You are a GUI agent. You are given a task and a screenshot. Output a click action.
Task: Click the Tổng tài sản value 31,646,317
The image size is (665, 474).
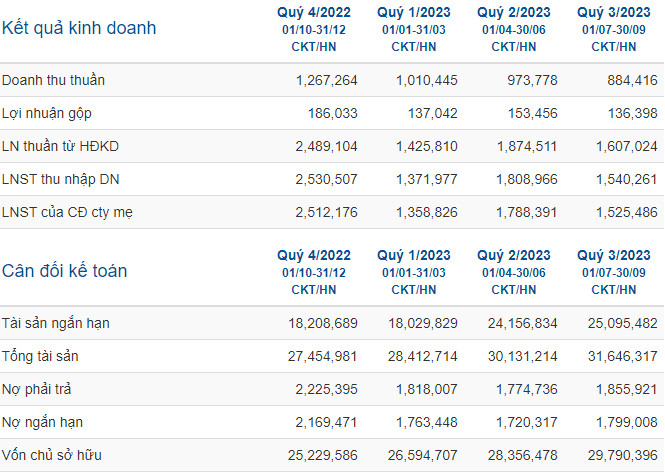[623, 356]
